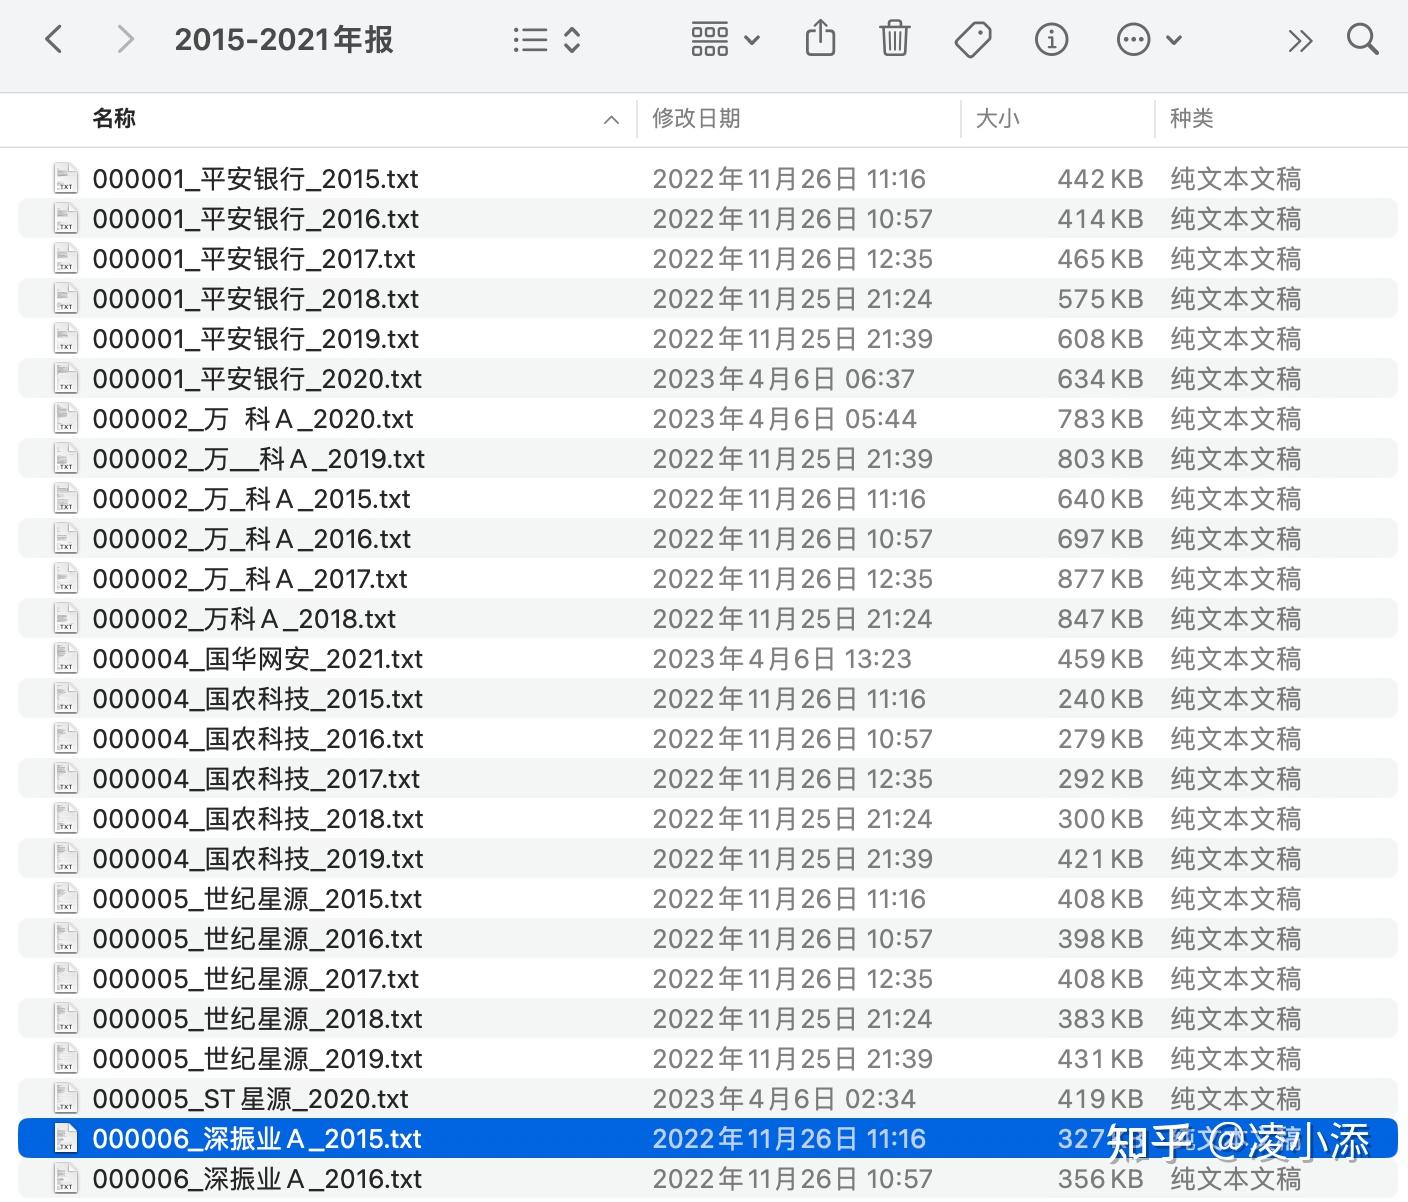The width and height of the screenshot is (1408, 1202).
Task: Show hidden toolbar items double chevron
Action: coord(1300,41)
